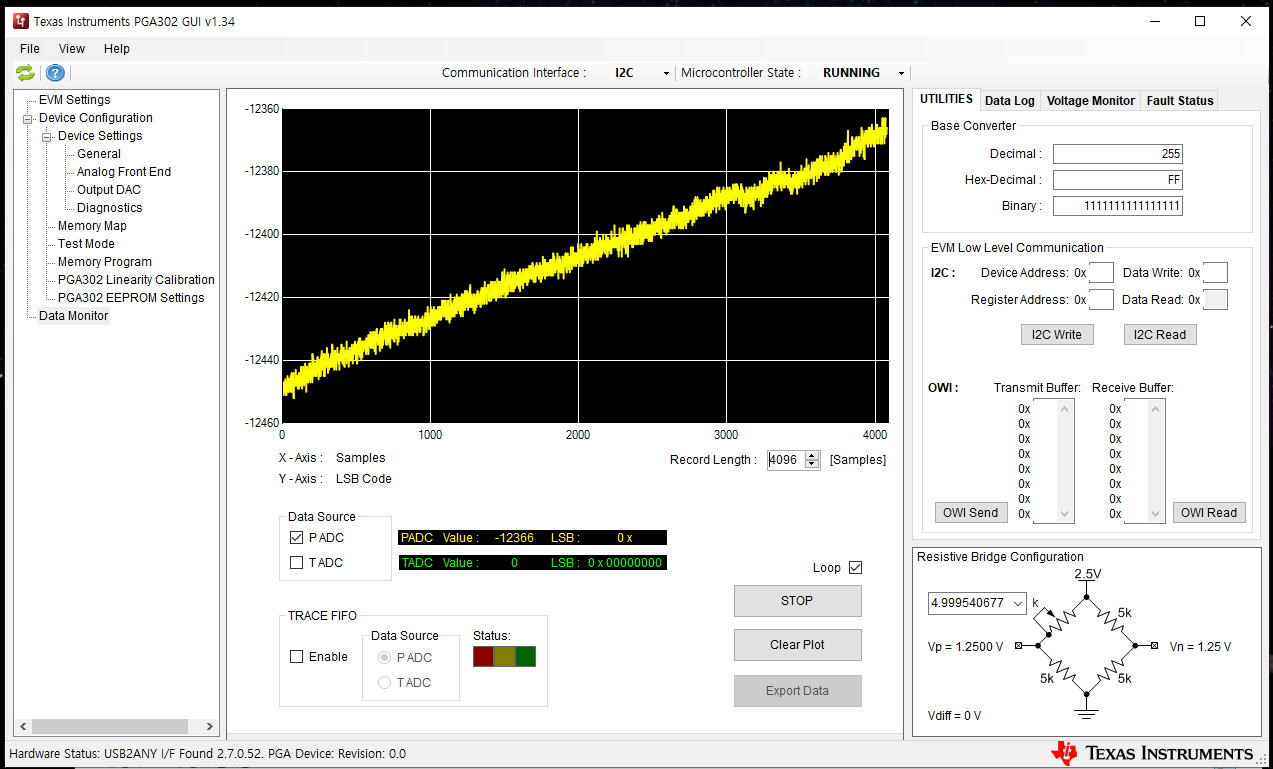This screenshot has height=769, width=1273.
Task: Click the I2C Write button
Action: pos(1057,334)
